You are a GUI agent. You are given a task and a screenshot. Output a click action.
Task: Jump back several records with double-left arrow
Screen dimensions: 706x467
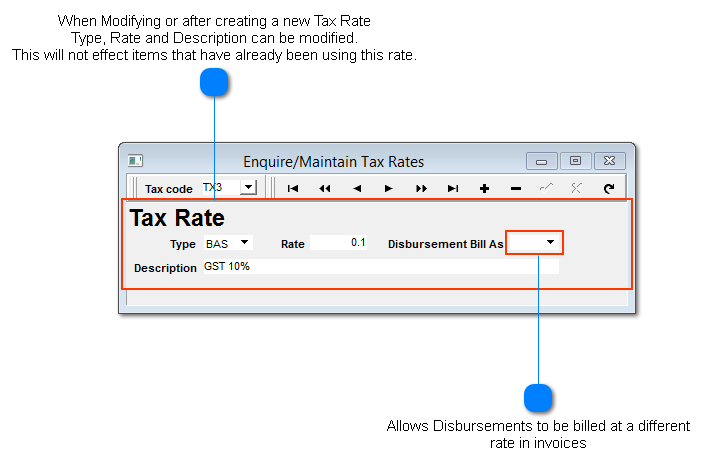tap(325, 188)
